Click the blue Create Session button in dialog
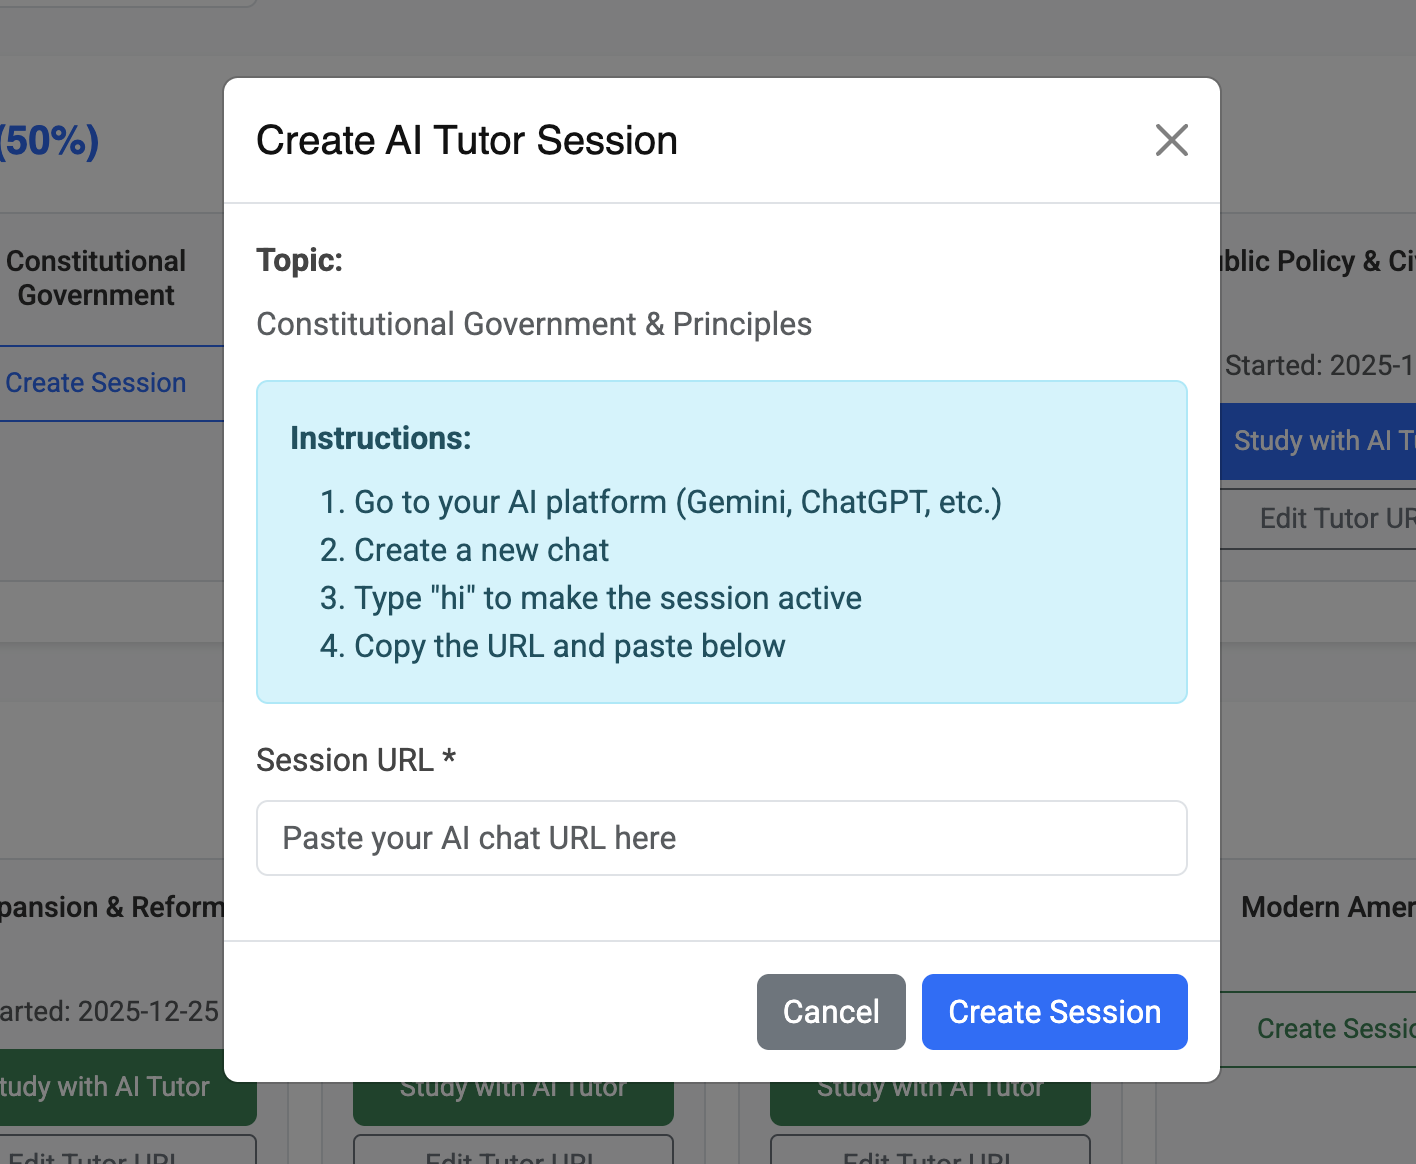 pos(1054,1012)
